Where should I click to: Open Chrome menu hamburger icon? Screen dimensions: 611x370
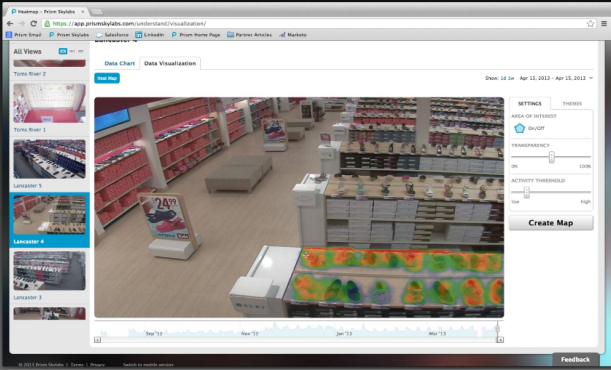tap(604, 24)
